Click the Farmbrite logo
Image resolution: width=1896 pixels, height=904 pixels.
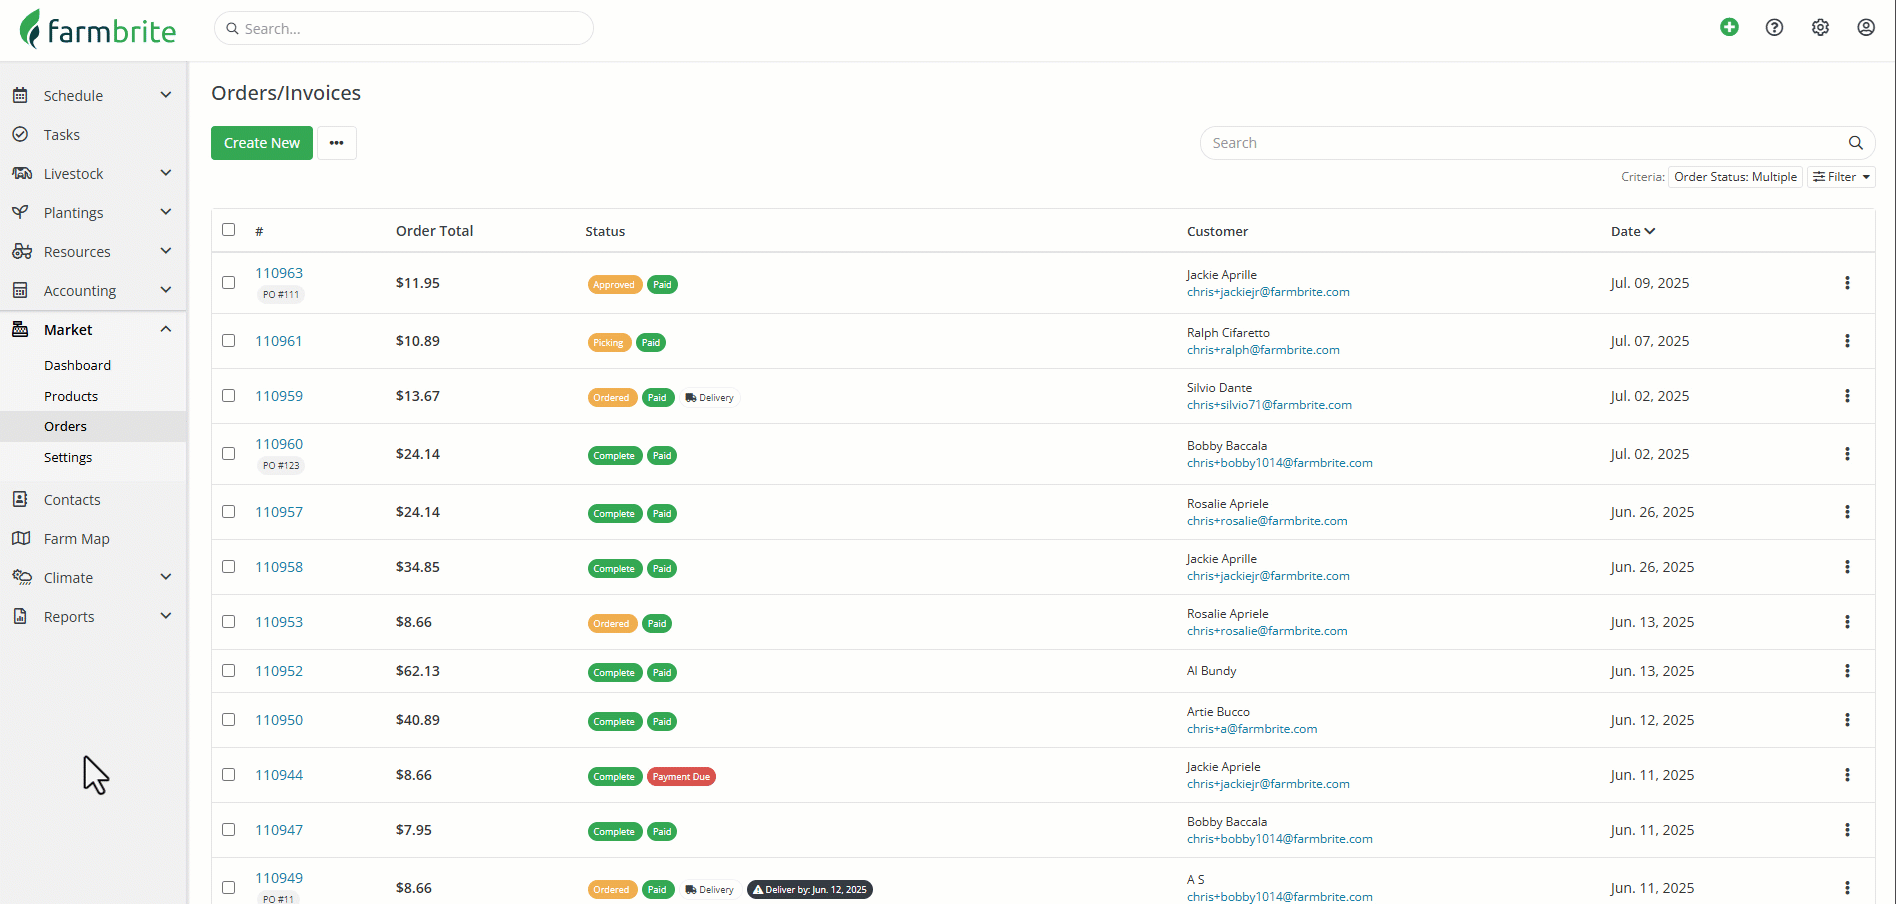(x=98, y=30)
